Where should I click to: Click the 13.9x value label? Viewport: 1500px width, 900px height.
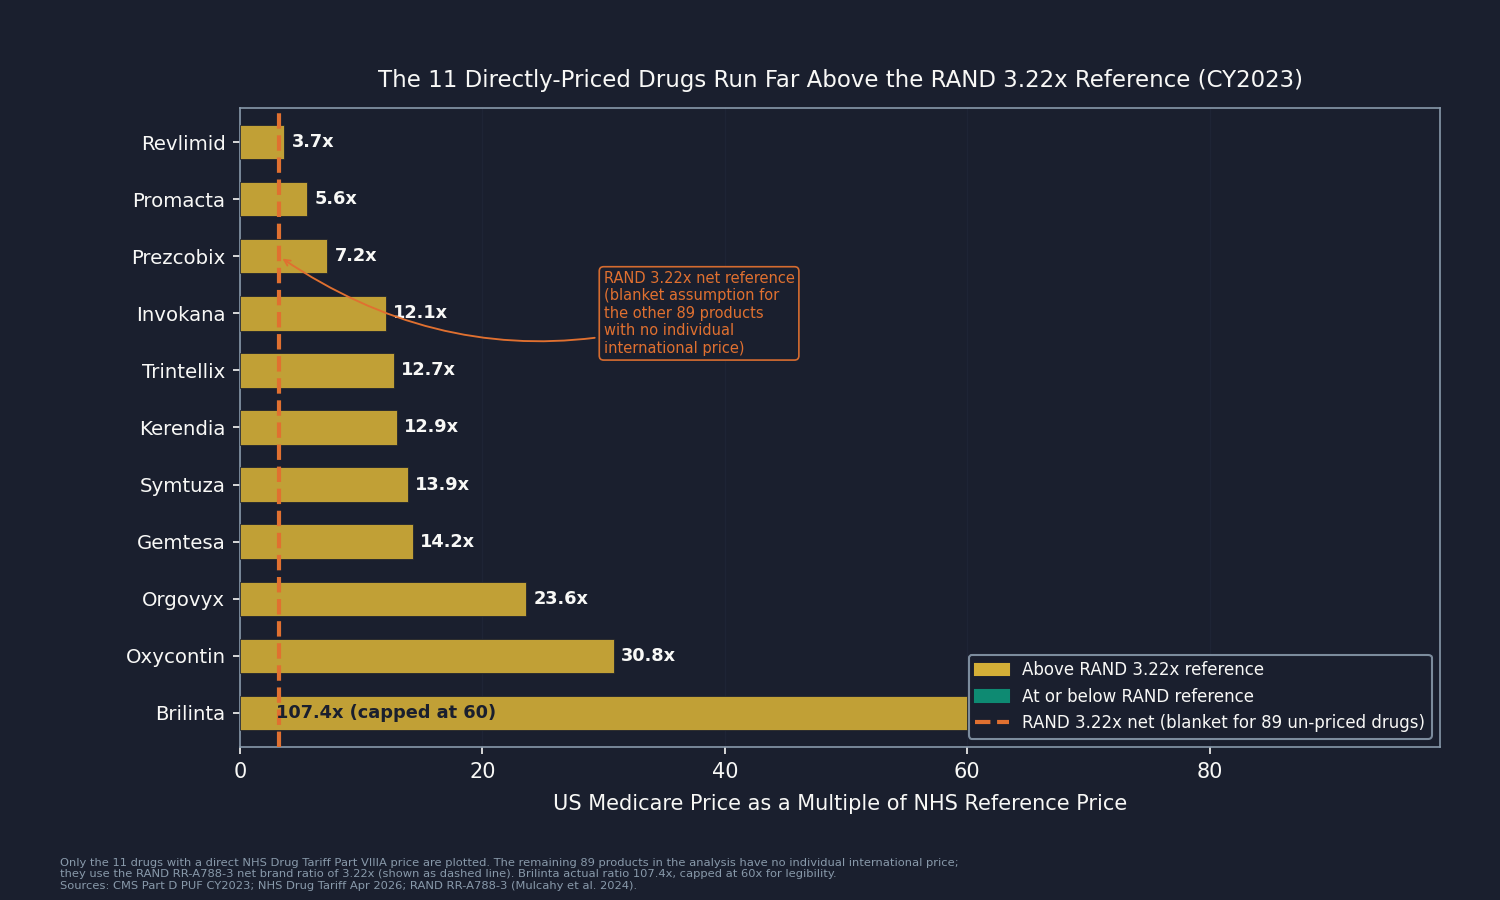(x=442, y=485)
